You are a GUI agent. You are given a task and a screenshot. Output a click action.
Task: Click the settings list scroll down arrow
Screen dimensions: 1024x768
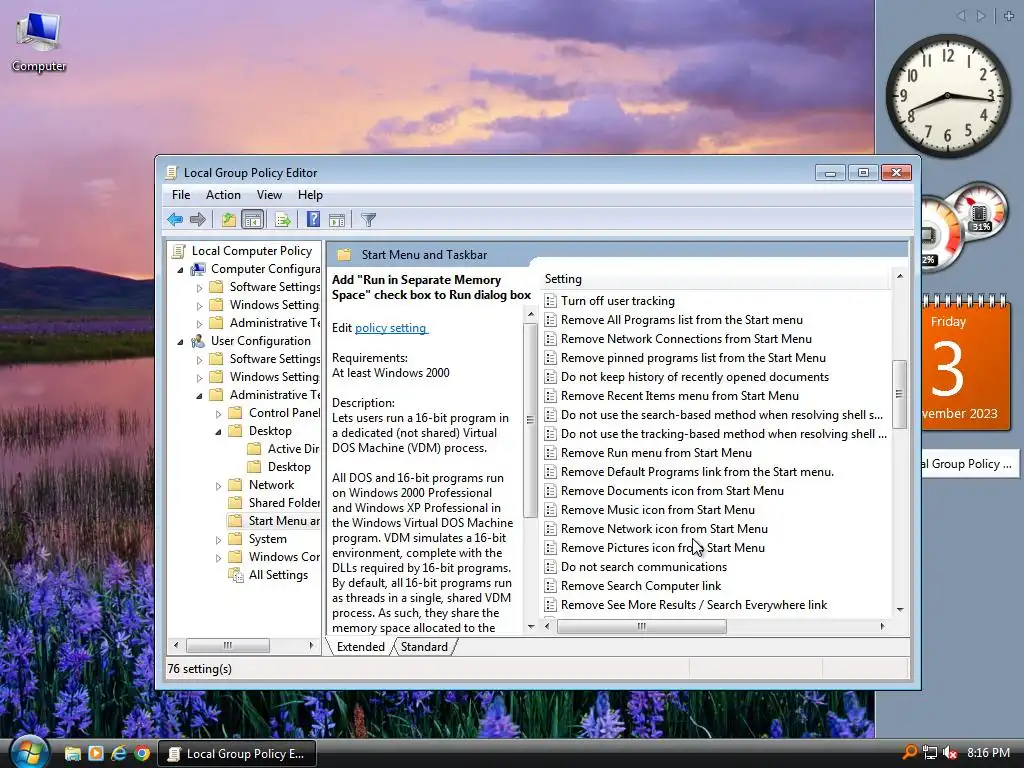tap(900, 609)
